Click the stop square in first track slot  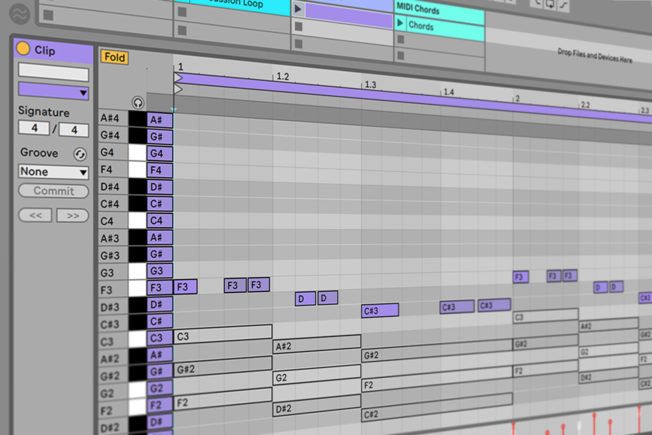49,15
